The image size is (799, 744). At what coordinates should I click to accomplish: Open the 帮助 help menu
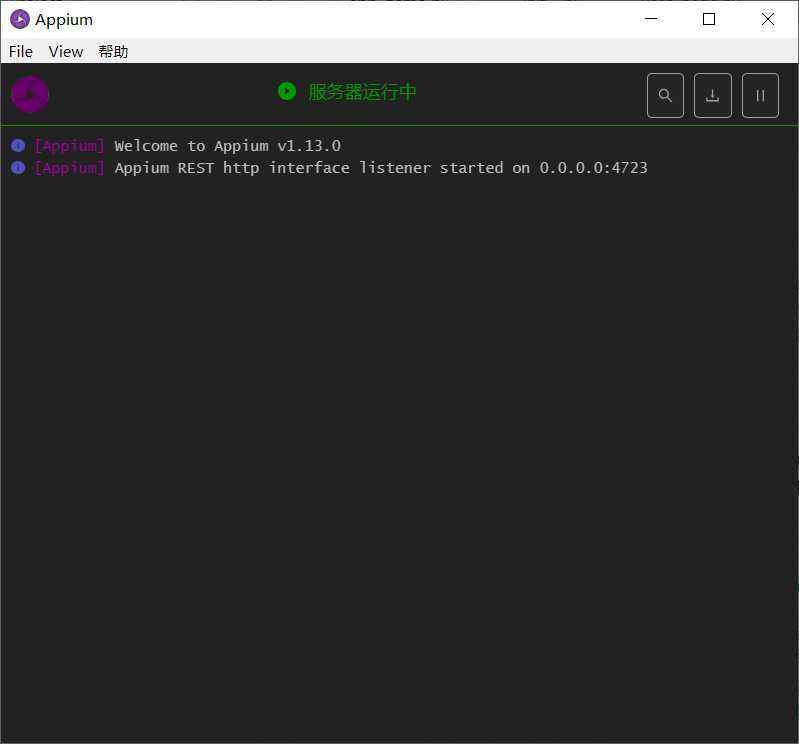[x=113, y=51]
